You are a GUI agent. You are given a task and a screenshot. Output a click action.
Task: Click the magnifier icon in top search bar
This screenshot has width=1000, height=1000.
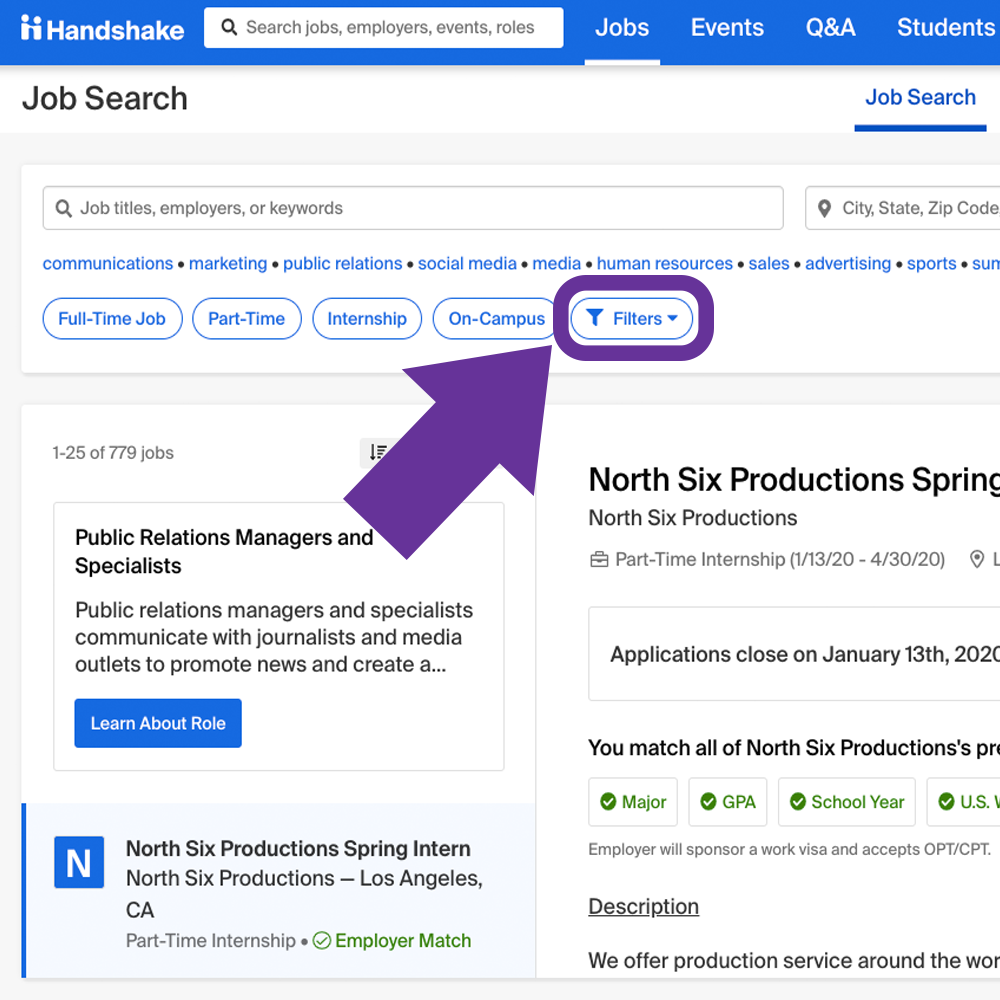[229, 27]
